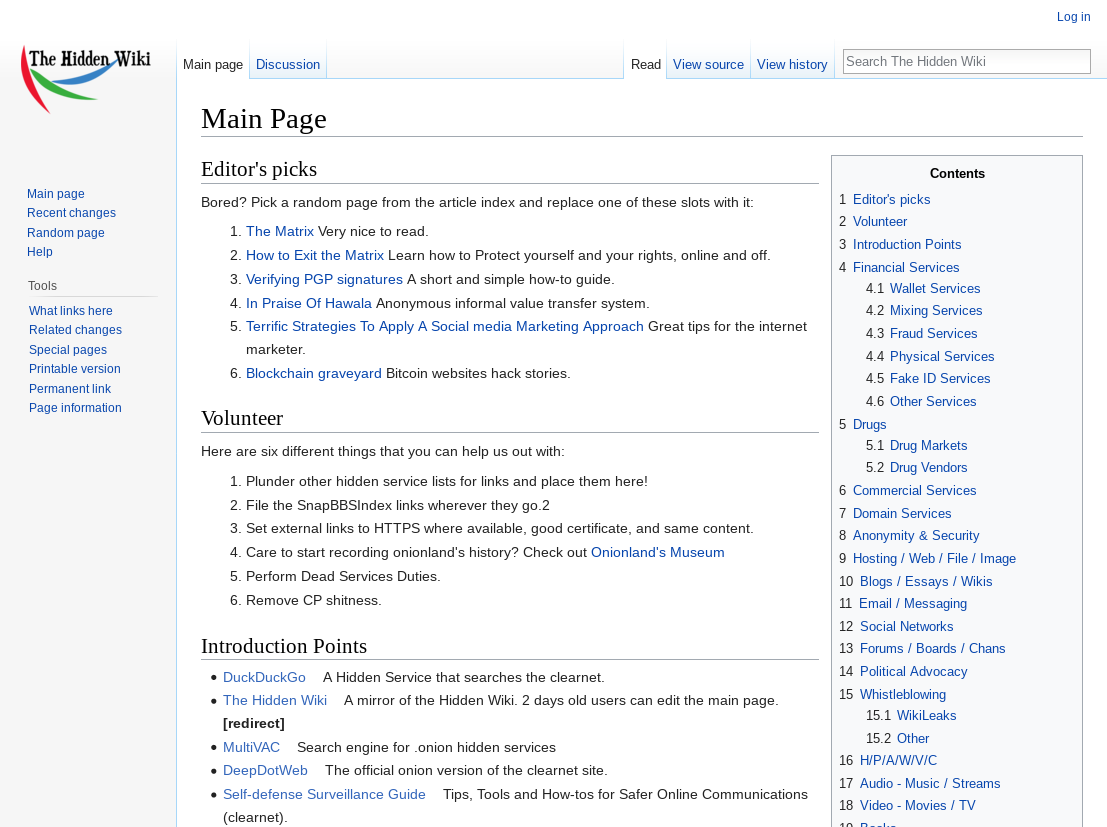The image size is (1107, 827).
Task: Jump to Forums / Boards / Chans
Action: 932,648
